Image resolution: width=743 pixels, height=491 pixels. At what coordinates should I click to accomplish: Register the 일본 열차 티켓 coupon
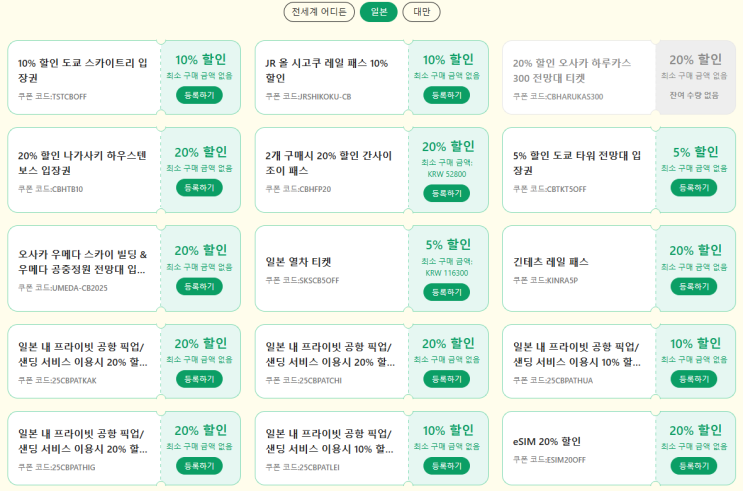coord(446,292)
